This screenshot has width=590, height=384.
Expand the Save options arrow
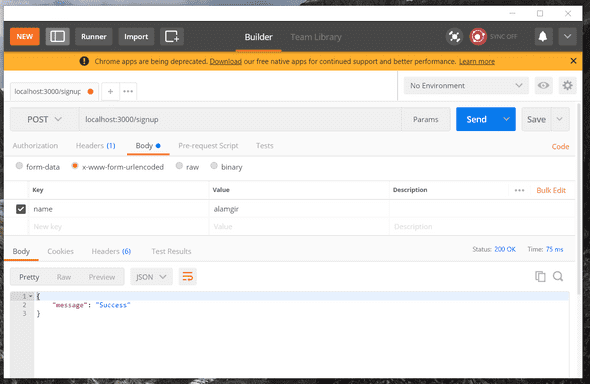coord(560,119)
